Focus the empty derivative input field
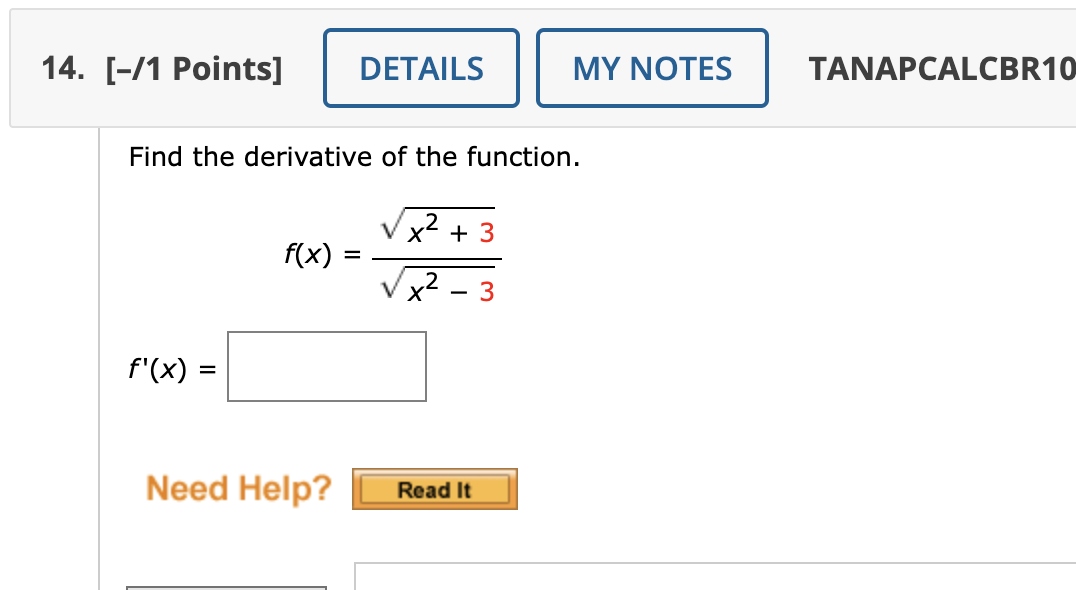This screenshot has width=1076, height=590. [326, 366]
